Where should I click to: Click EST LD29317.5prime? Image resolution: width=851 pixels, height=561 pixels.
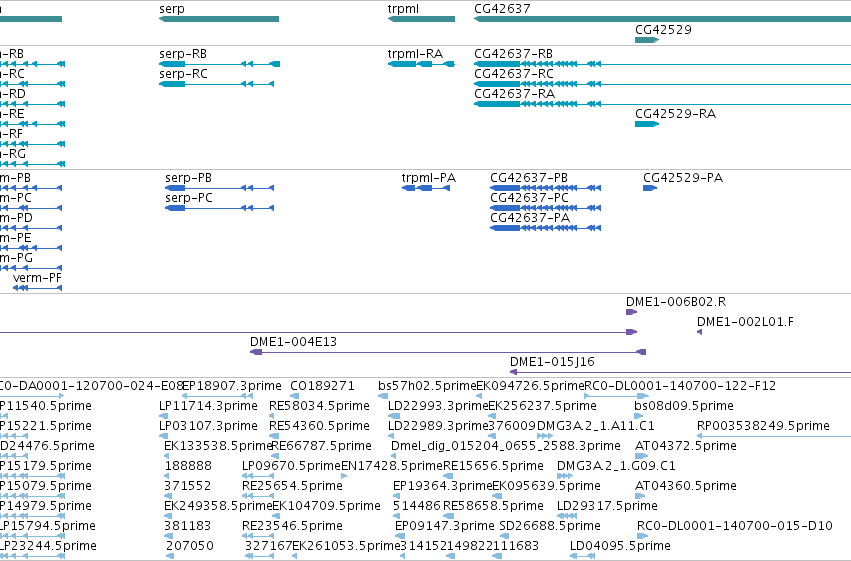(567, 517)
